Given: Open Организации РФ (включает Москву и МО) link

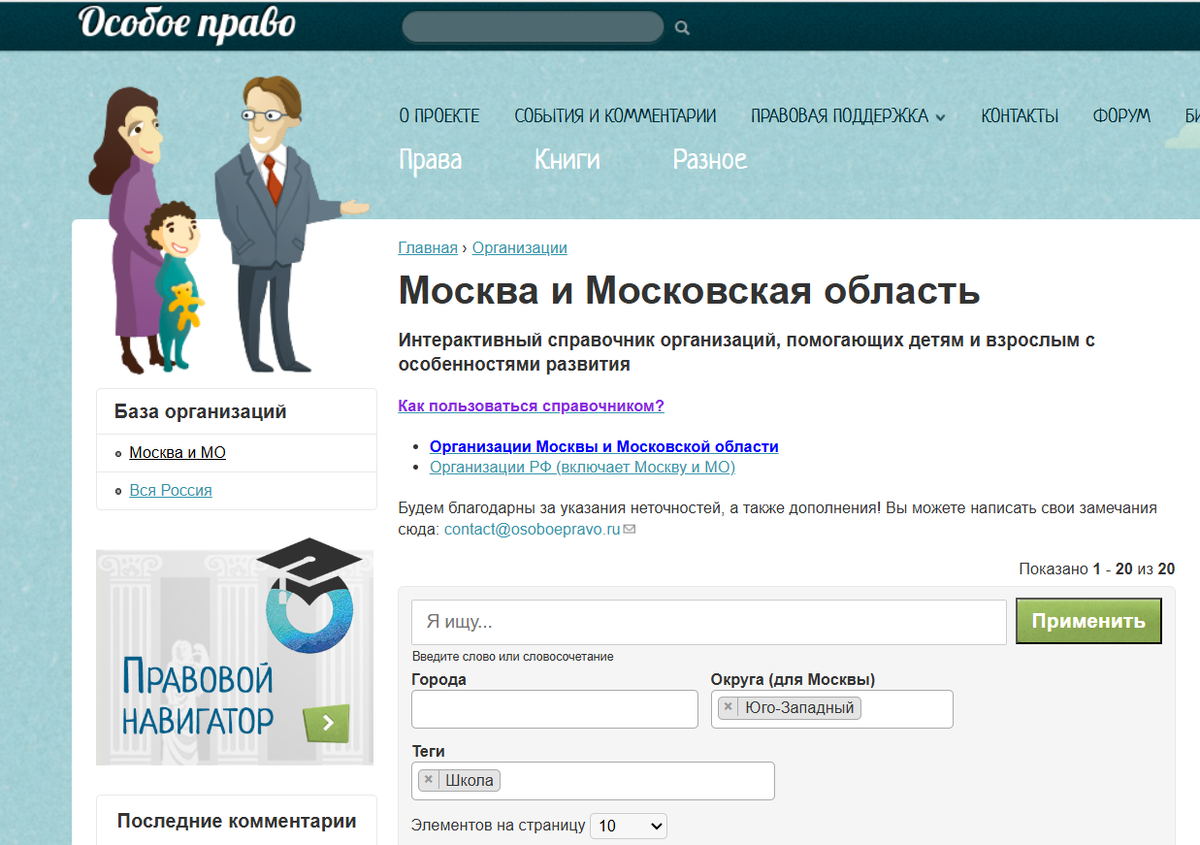Looking at the screenshot, I should (x=582, y=467).
